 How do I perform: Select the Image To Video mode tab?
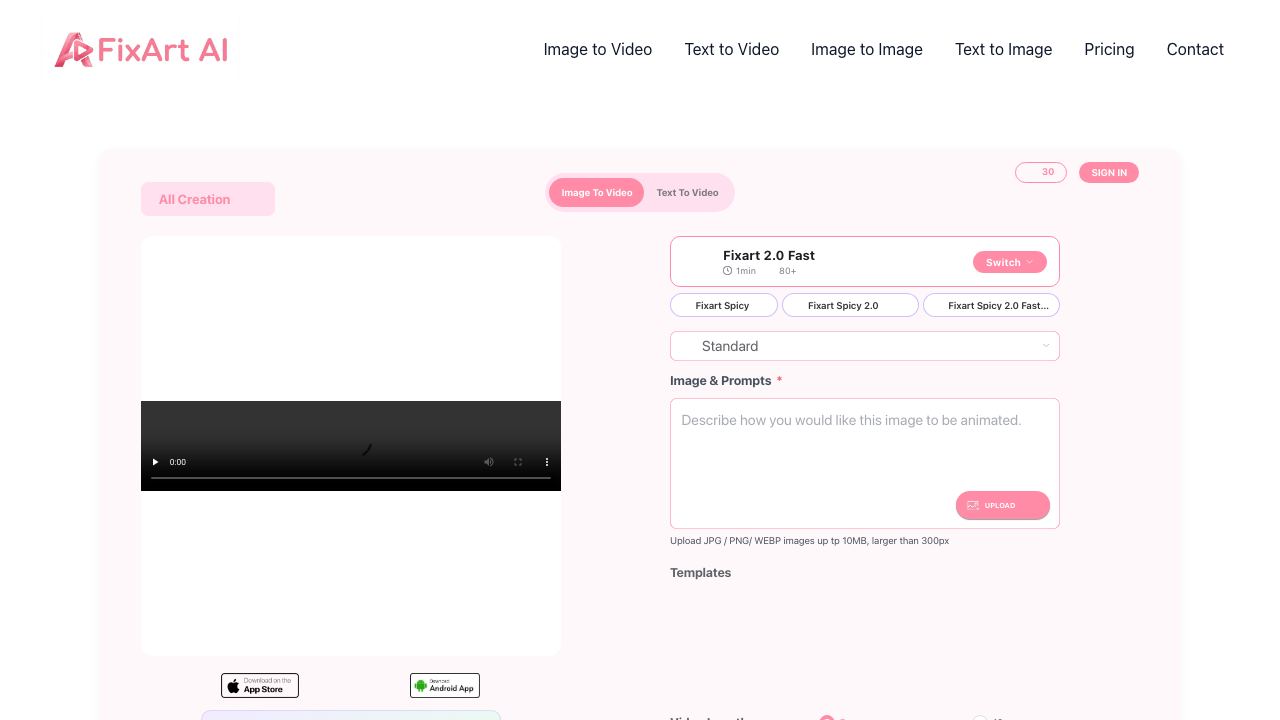click(x=597, y=193)
